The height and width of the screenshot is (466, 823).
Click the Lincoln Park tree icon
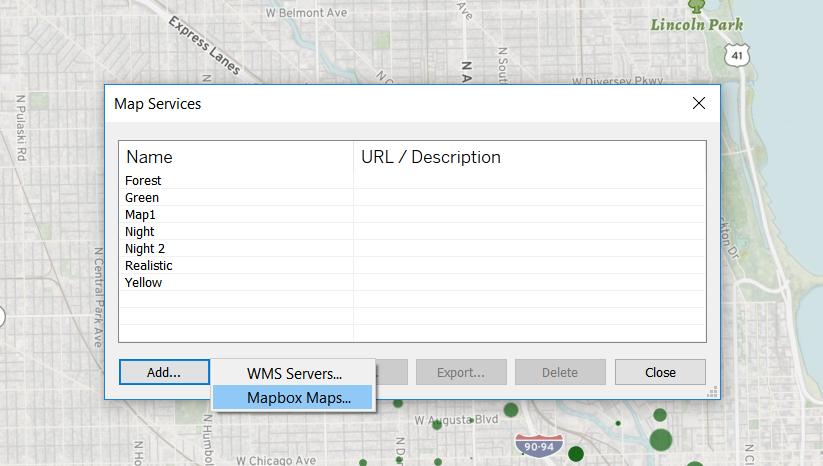(x=697, y=6)
